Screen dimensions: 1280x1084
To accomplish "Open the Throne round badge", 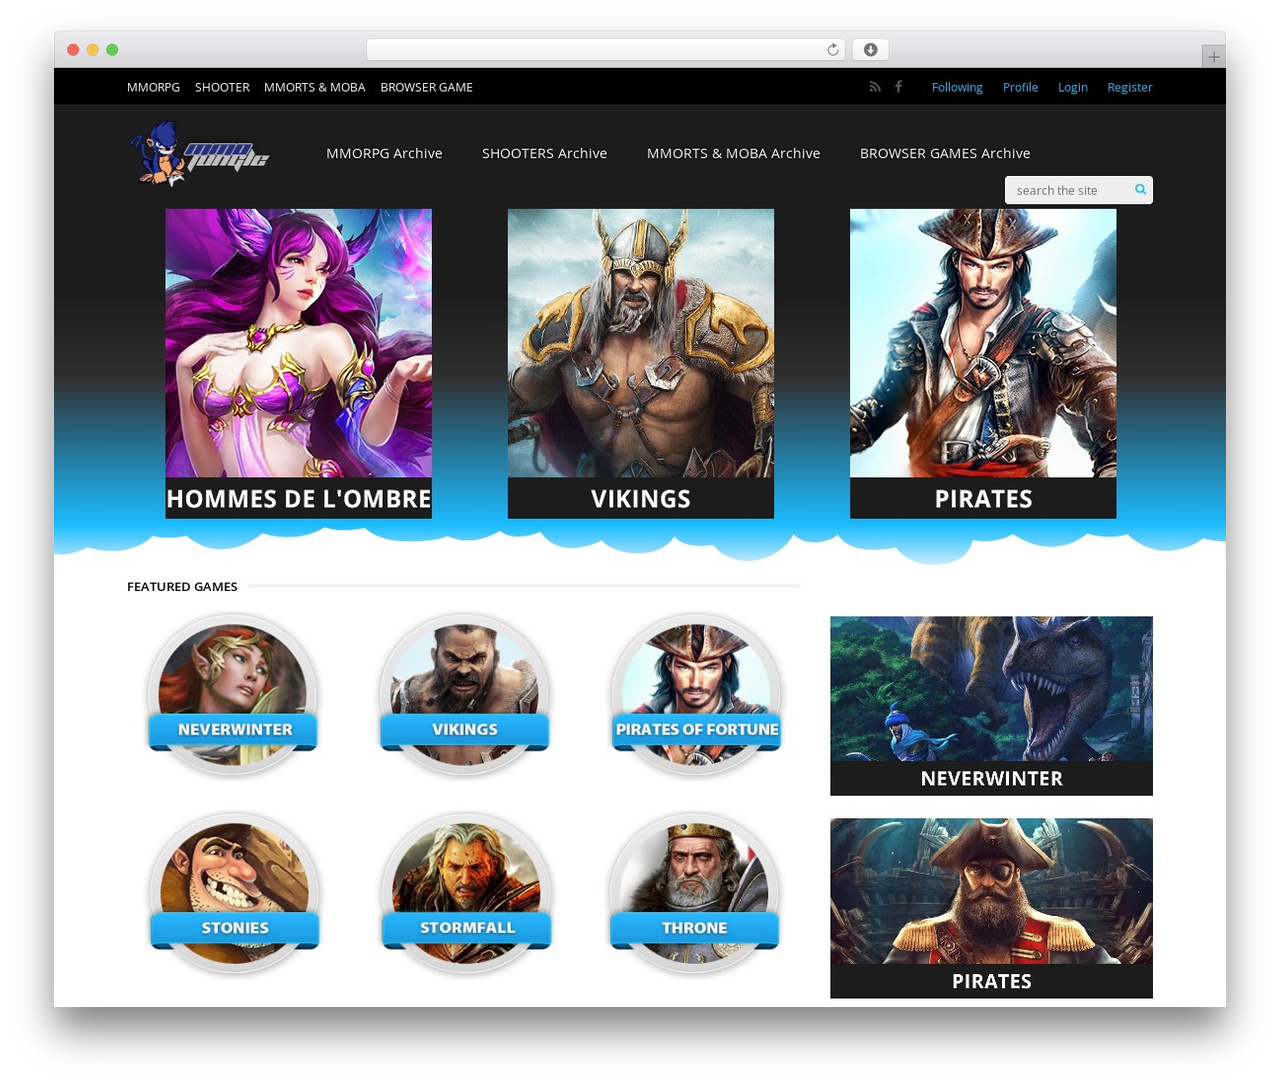I will point(694,892).
